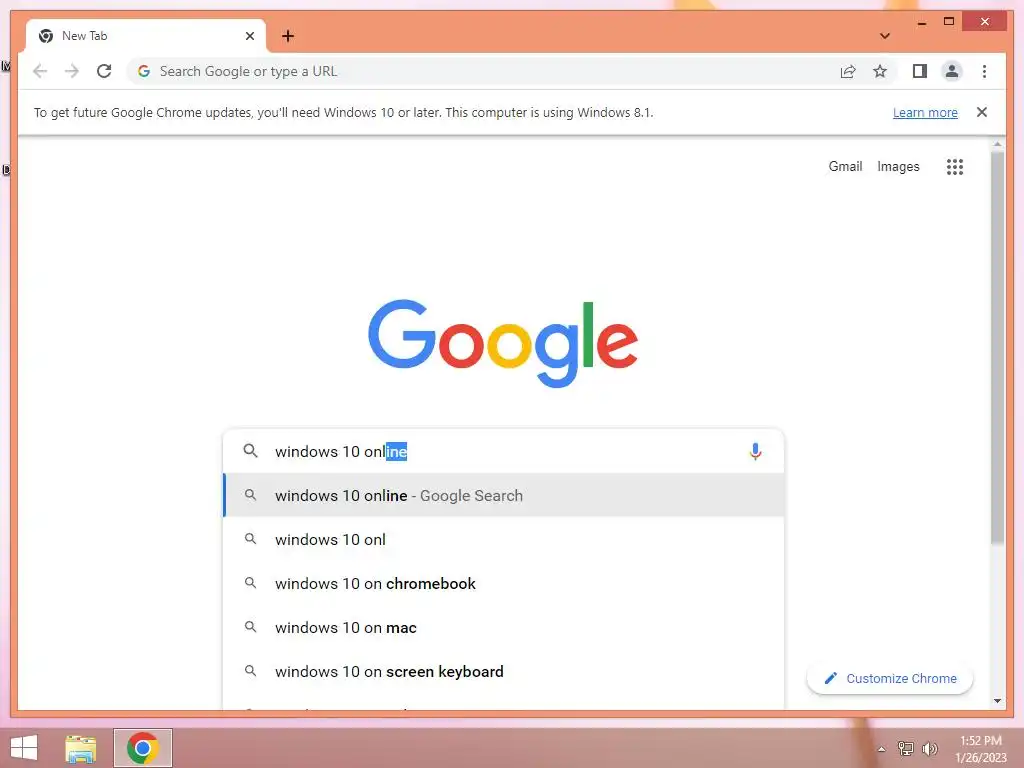Choose suggestion 'windows 10 on chromebook'
This screenshot has width=1024, height=768.
[504, 583]
